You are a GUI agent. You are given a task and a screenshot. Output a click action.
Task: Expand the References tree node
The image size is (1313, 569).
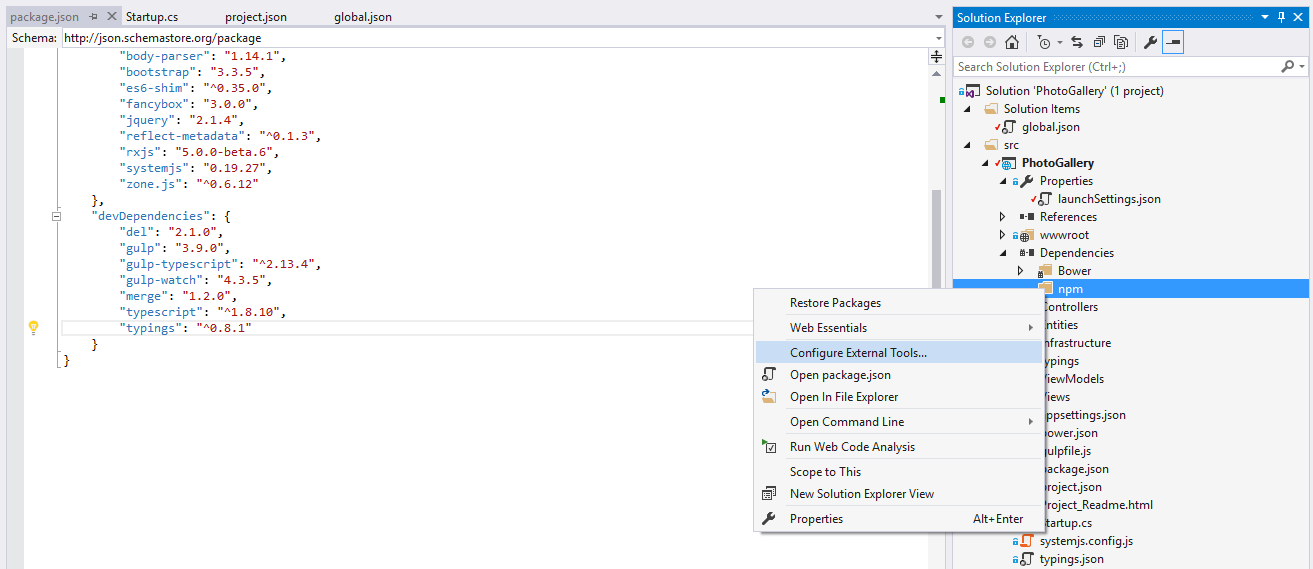[x=1003, y=217]
